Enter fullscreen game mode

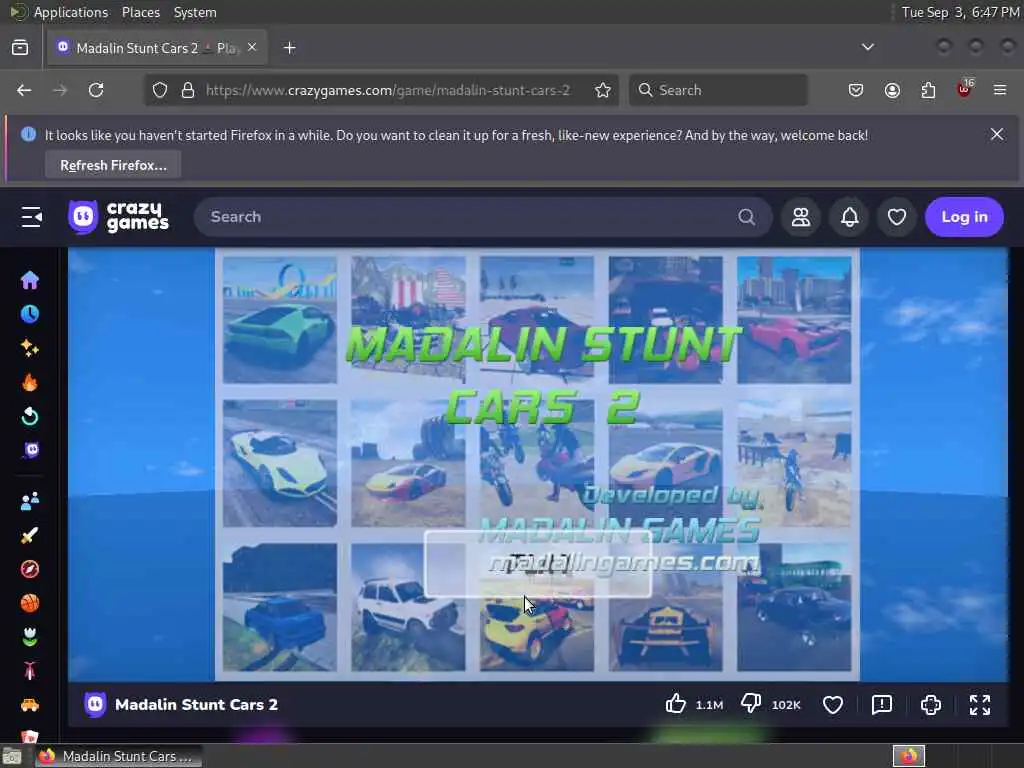click(x=980, y=705)
